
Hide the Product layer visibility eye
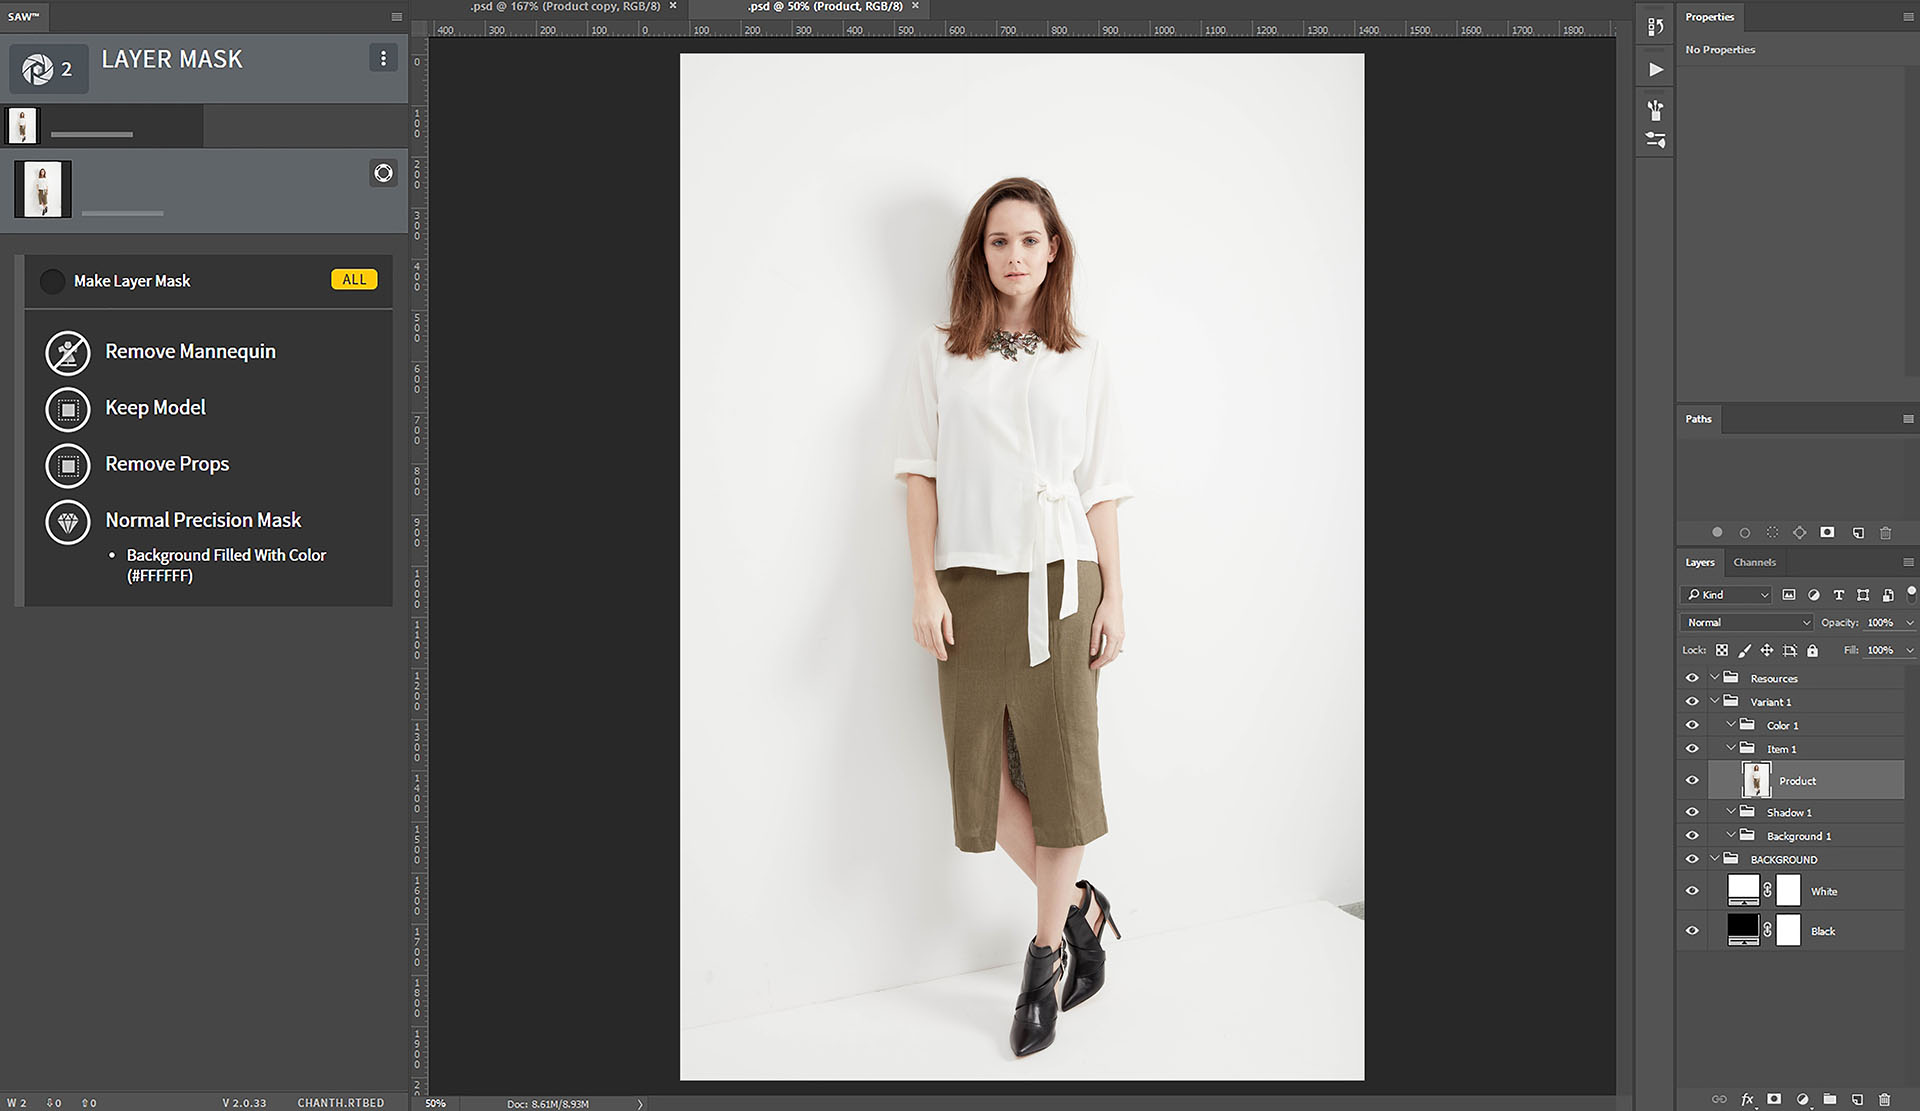(x=1692, y=780)
